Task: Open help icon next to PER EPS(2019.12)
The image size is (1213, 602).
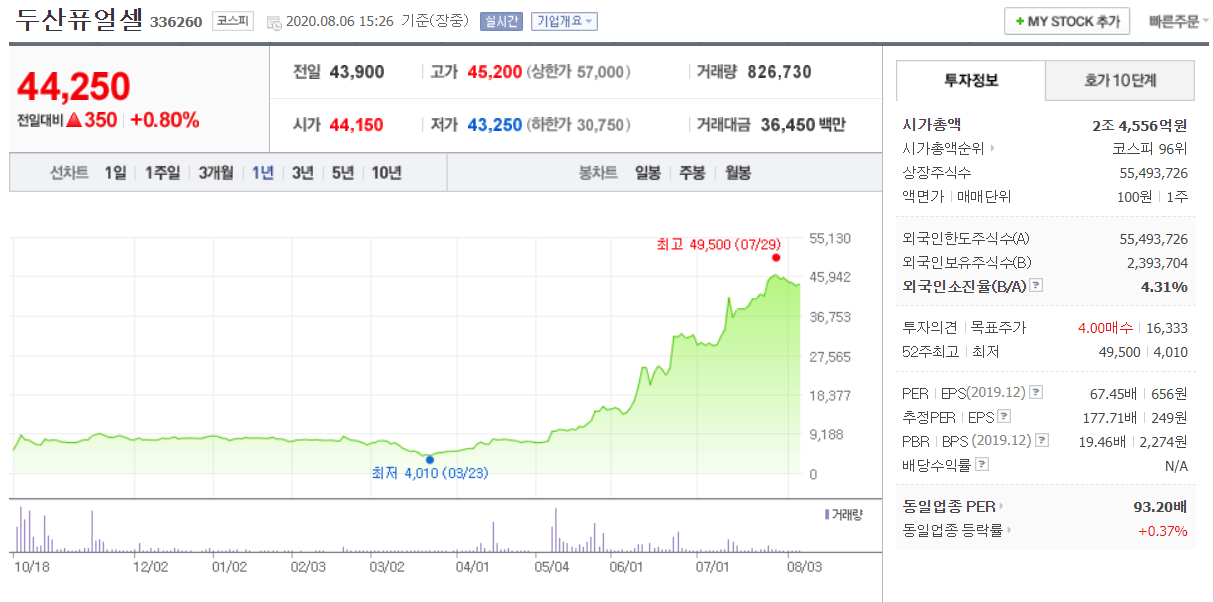Action: (1036, 392)
